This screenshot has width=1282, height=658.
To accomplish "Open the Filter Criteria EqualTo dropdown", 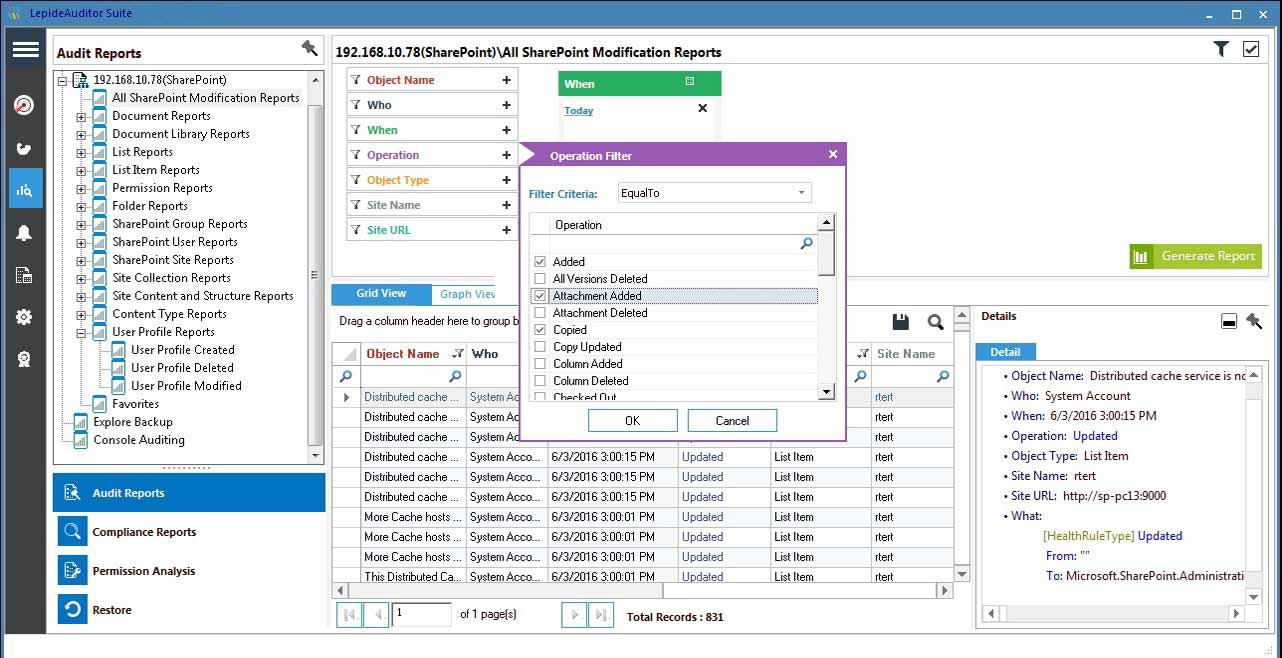I will 714,193.
